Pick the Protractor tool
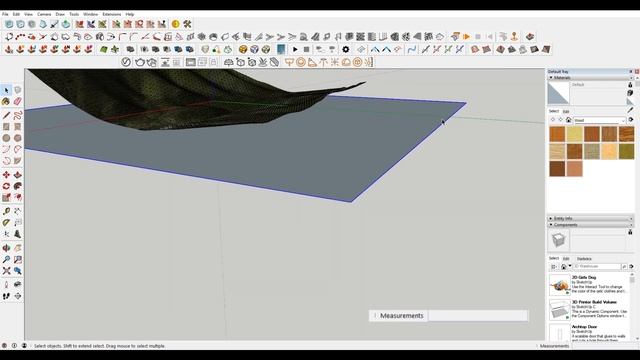 tap(6, 223)
